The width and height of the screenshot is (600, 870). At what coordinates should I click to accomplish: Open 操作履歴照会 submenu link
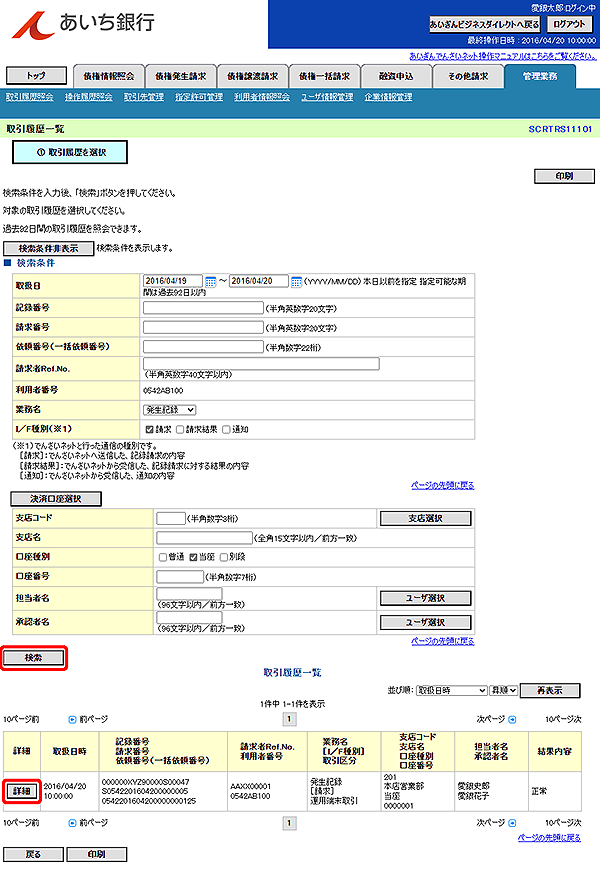tap(89, 97)
